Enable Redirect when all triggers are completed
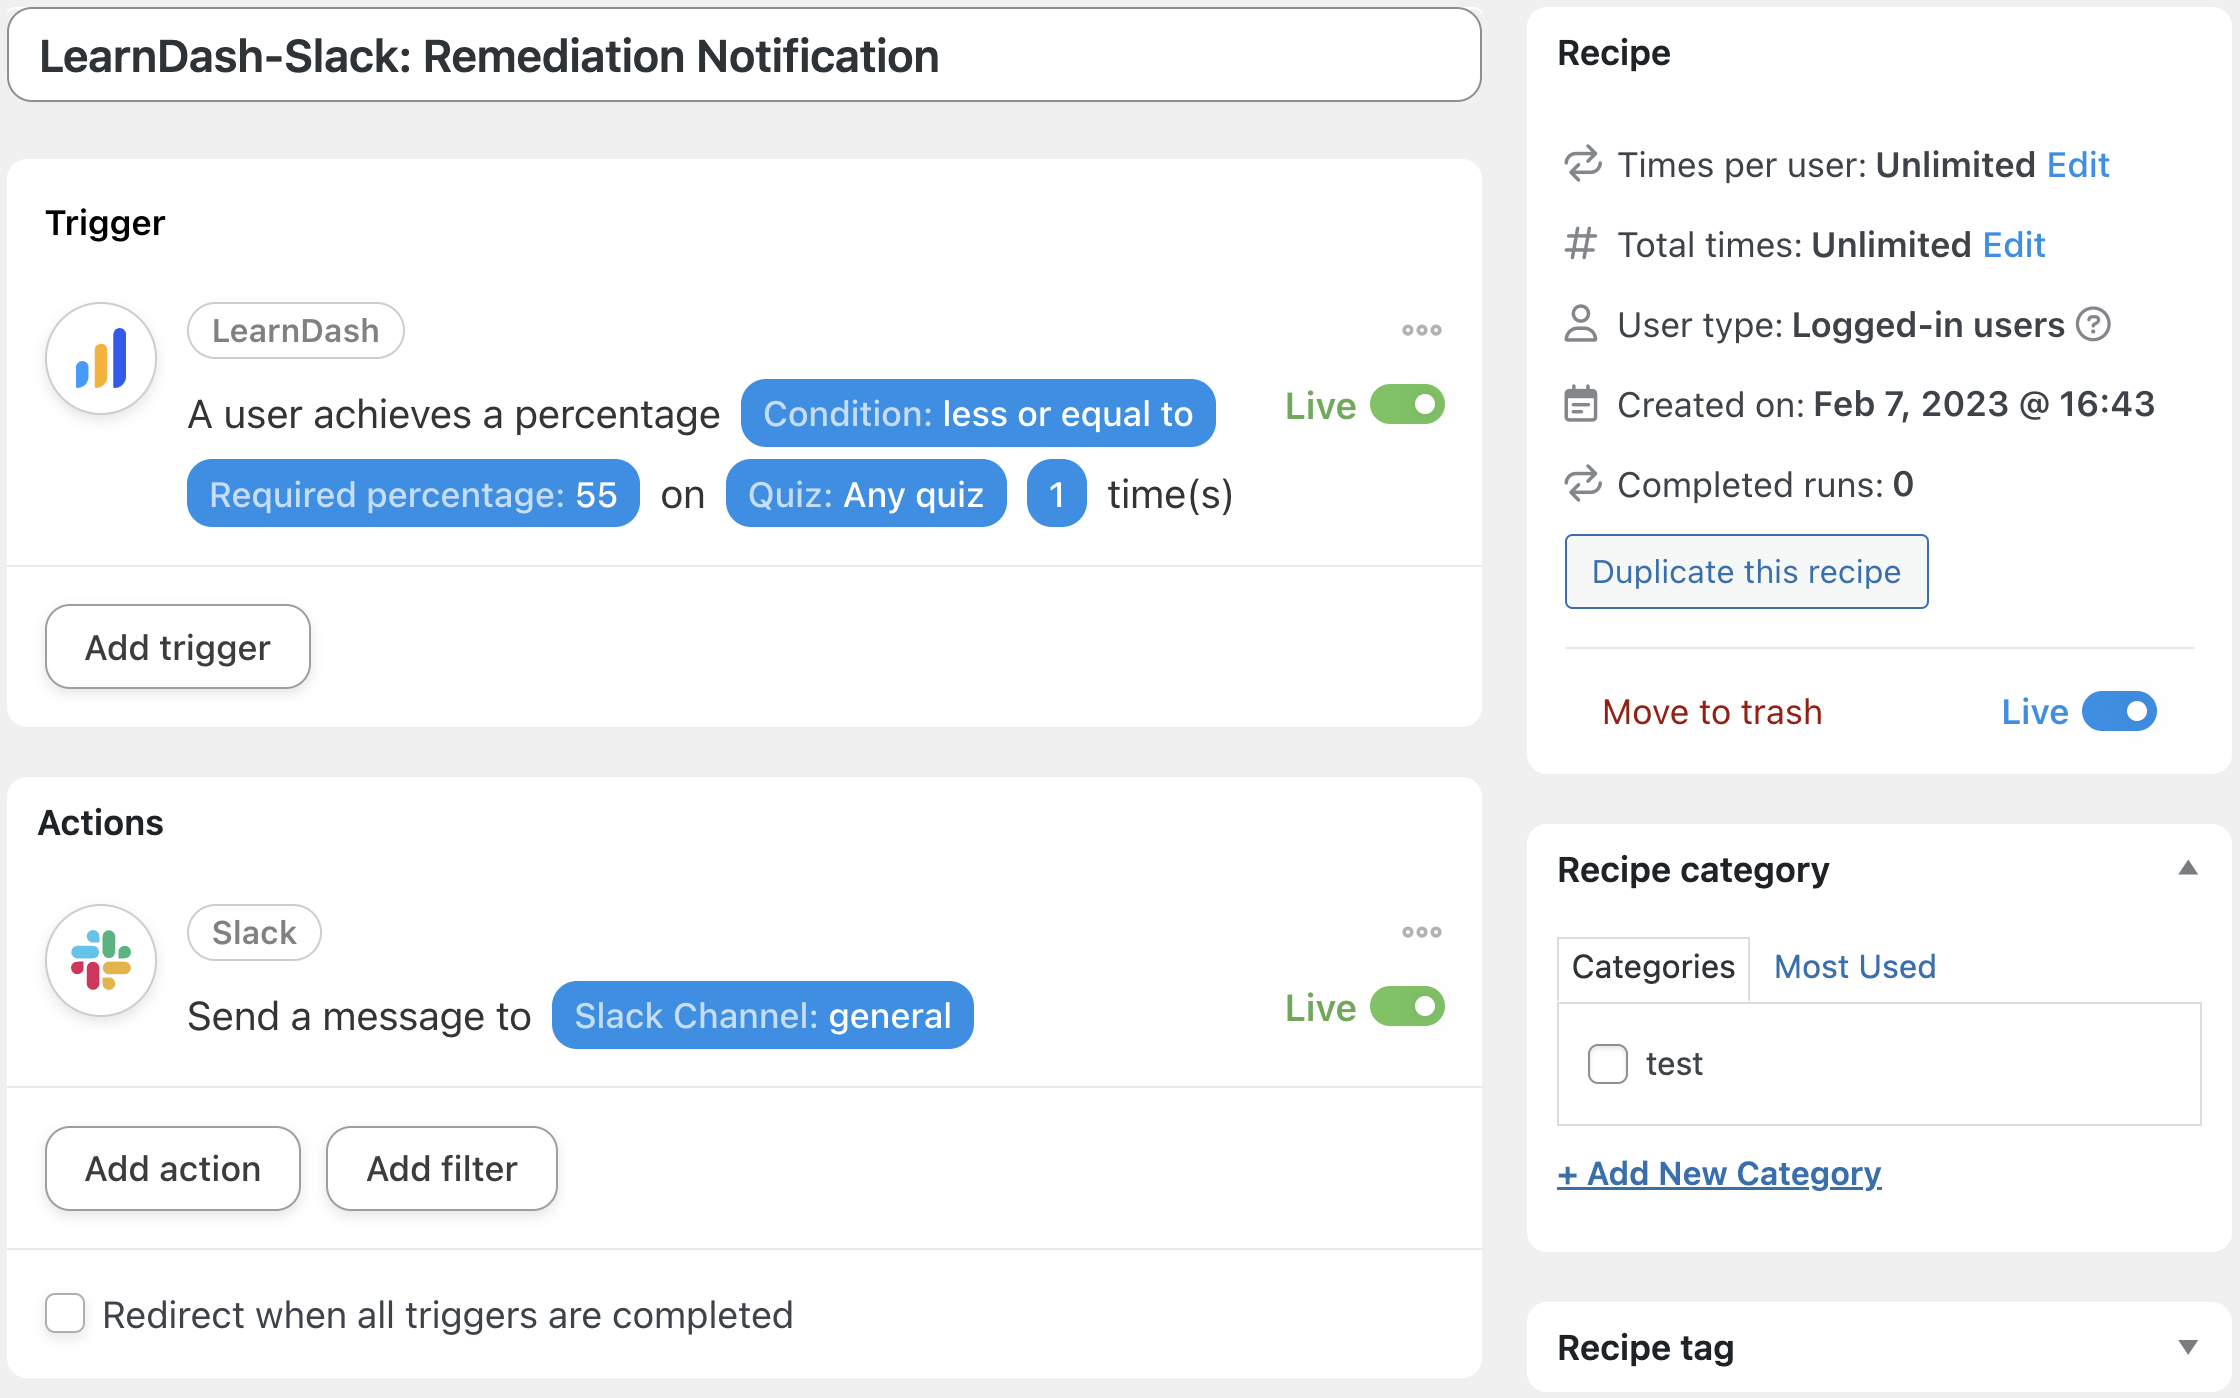This screenshot has width=2240, height=1398. 64,1314
